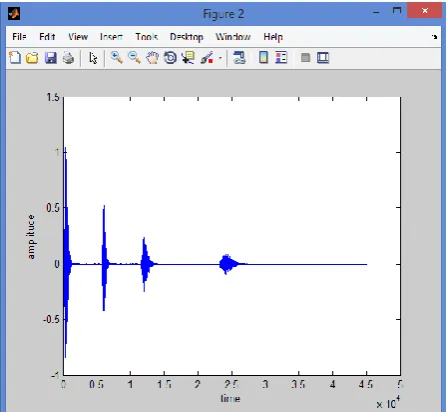447x412 pixels.
Task: Click the x-axis tick label 4.5
Action: (x=366, y=385)
